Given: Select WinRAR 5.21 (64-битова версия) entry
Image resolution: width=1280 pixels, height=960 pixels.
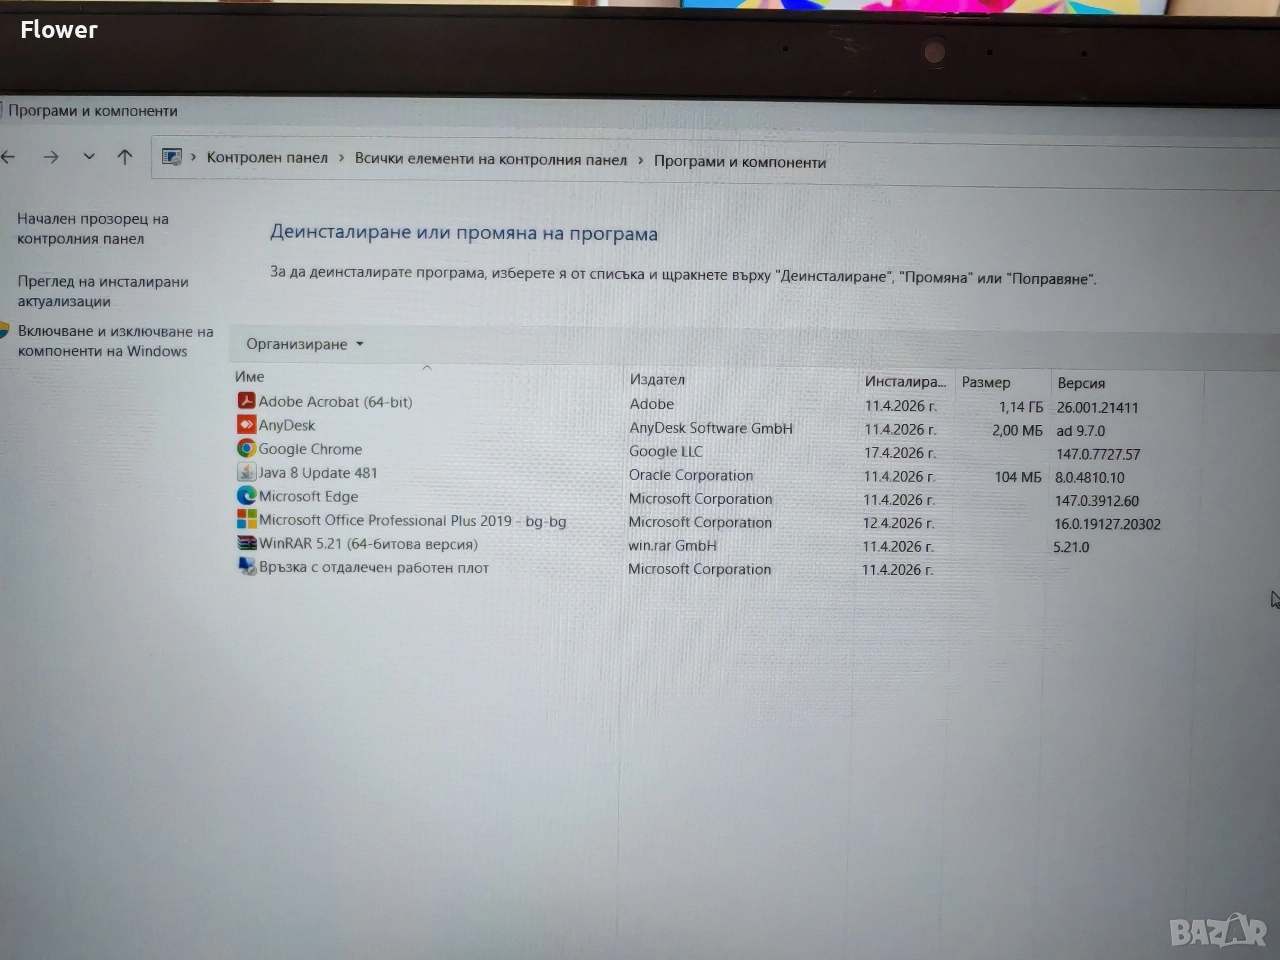Looking at the screenshot, I should (x=368, y=545).
